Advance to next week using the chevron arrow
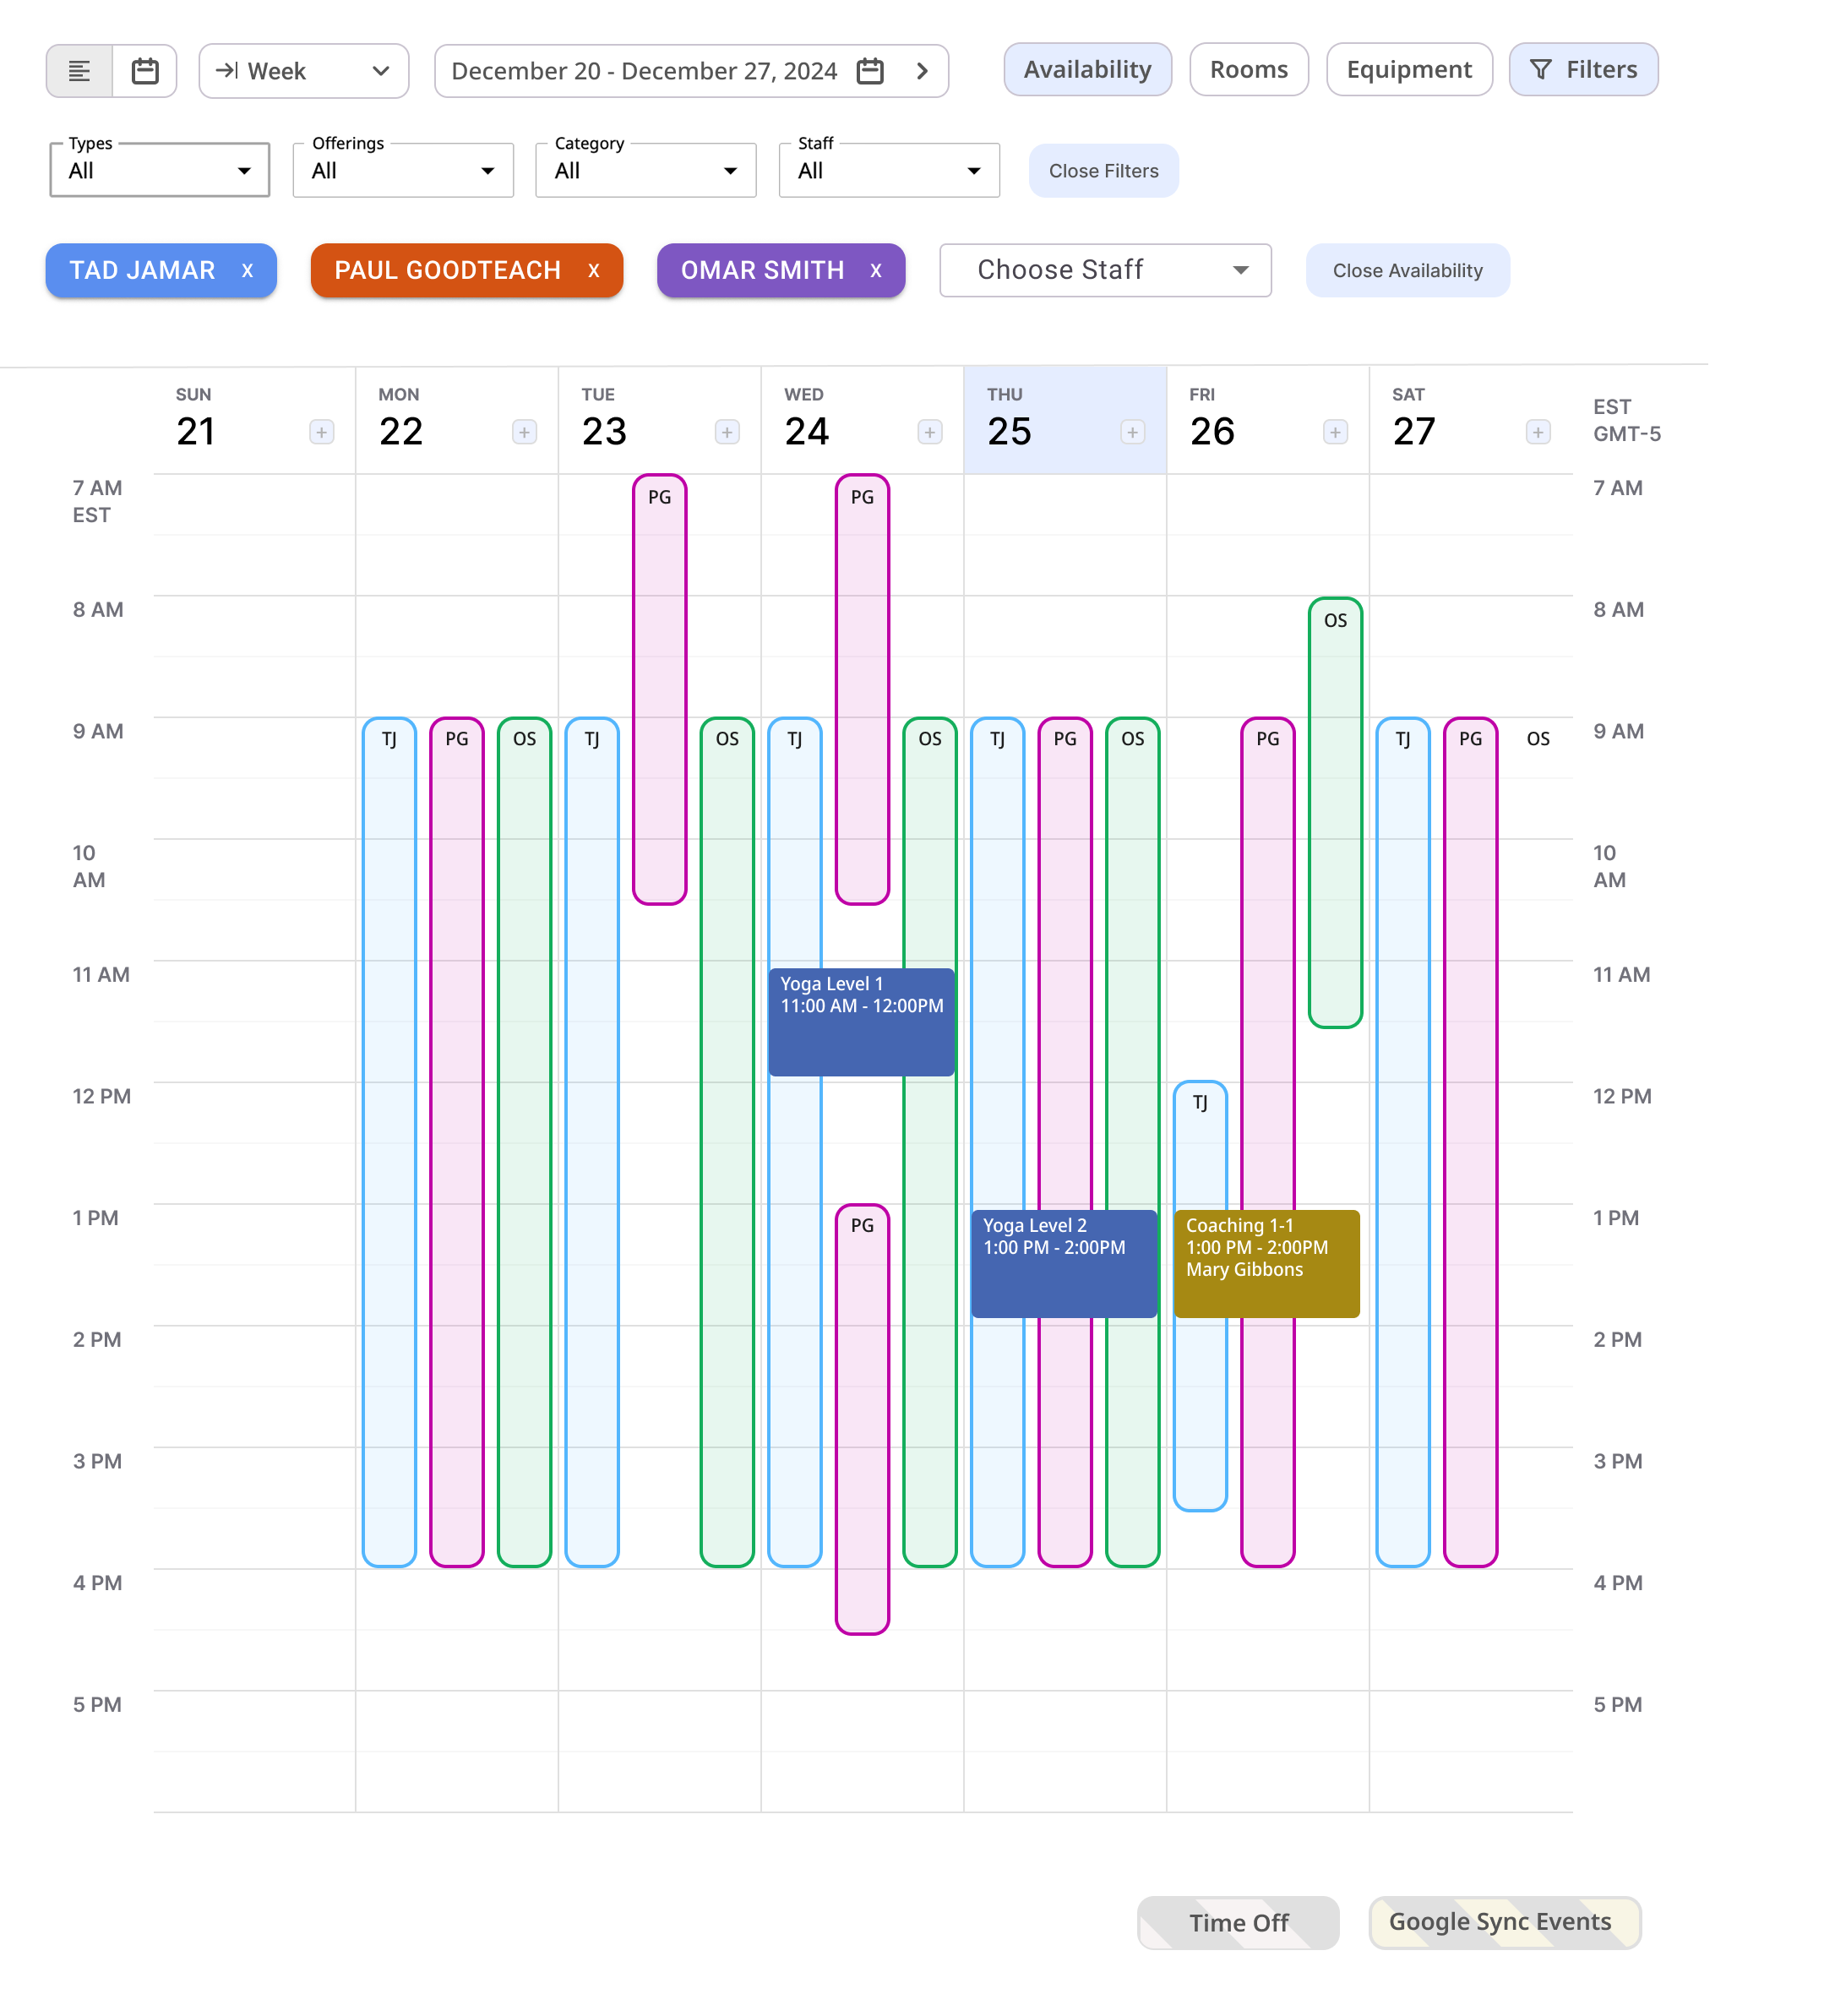The height and width of the screenshot is (2016, 1835). tap(922, 70)
